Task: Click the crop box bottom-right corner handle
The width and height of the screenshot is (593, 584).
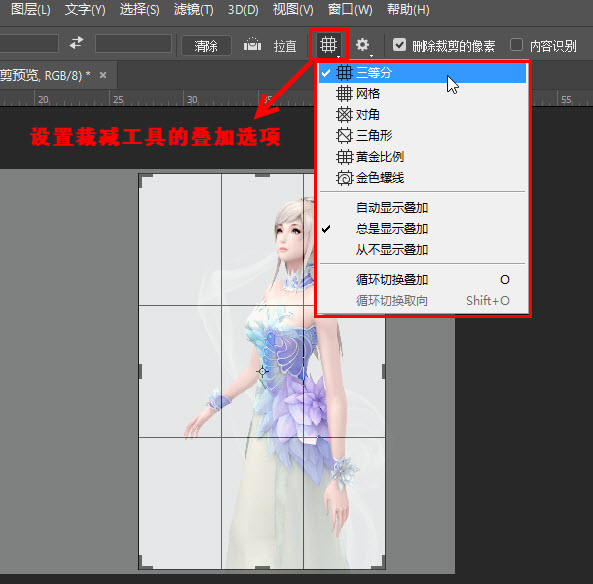Action: (382, 565)
